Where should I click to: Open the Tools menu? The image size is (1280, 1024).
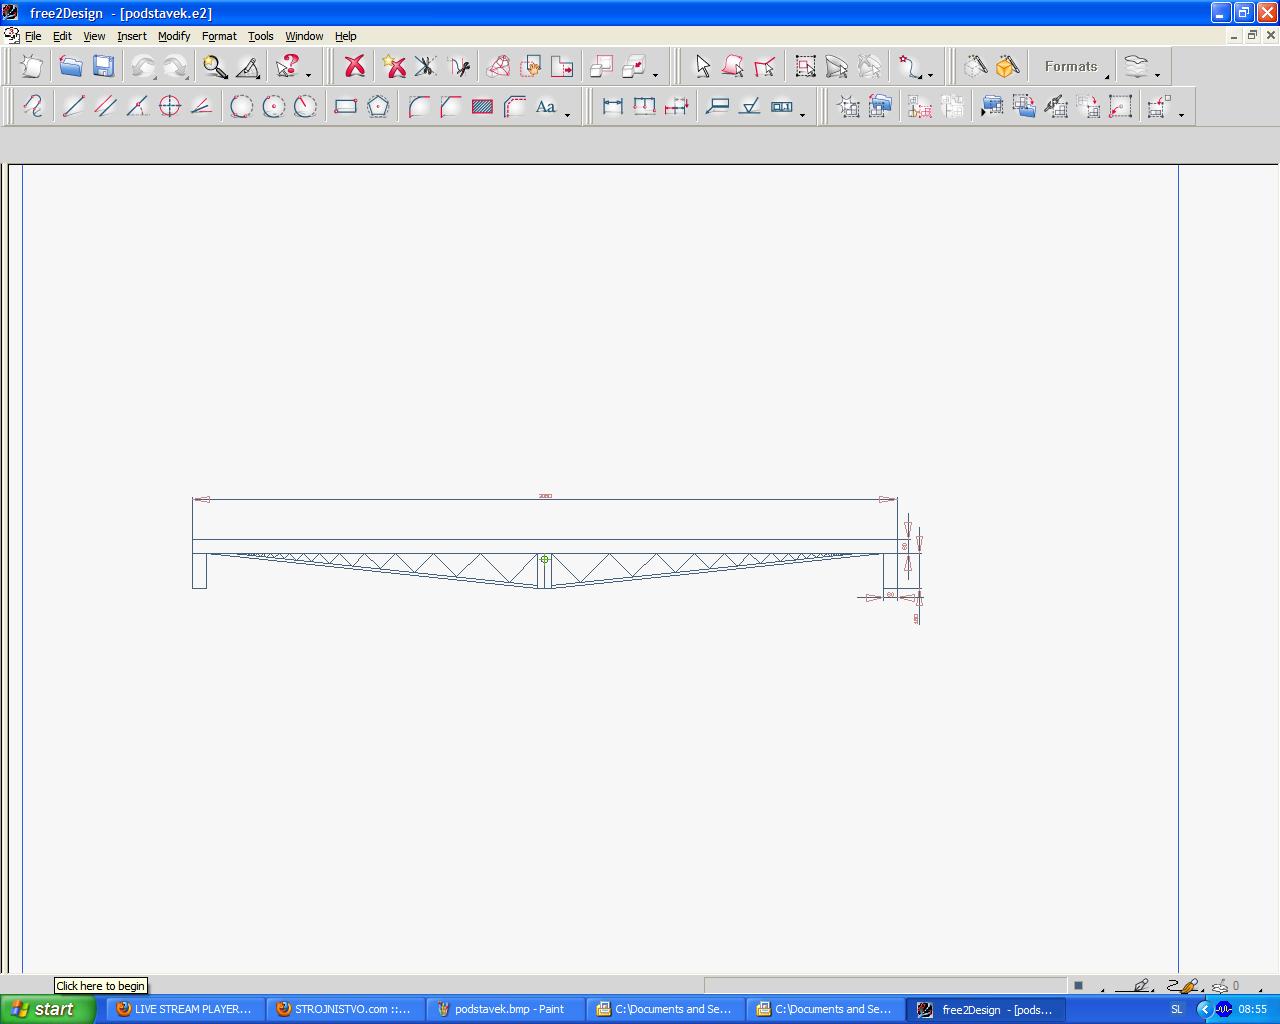click(260, 36)
